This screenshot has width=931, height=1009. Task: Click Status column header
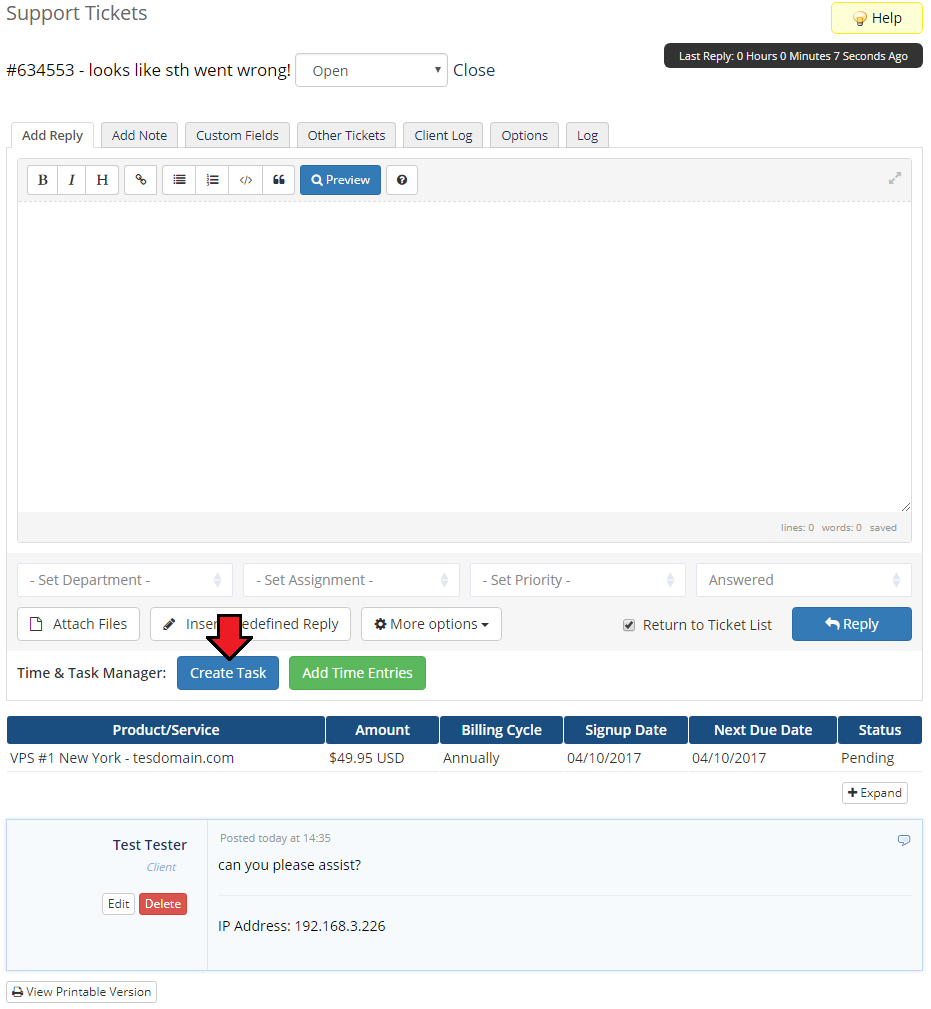point(880,730)
